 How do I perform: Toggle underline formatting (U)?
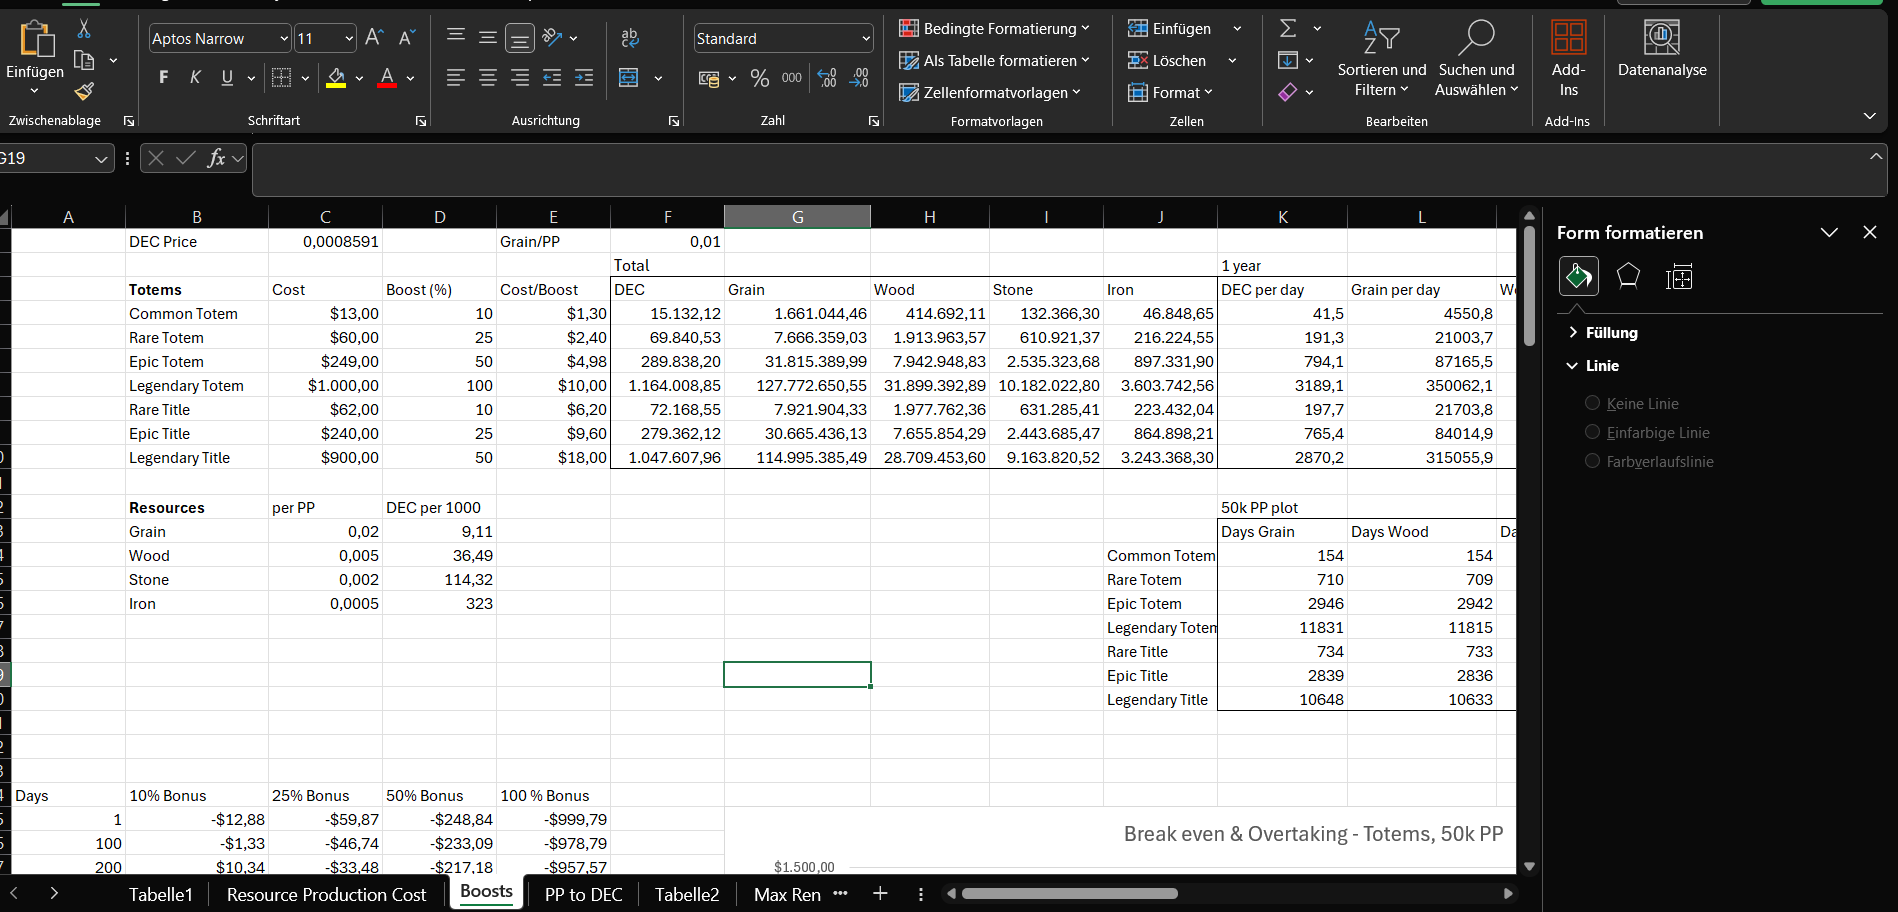point(227,77)
